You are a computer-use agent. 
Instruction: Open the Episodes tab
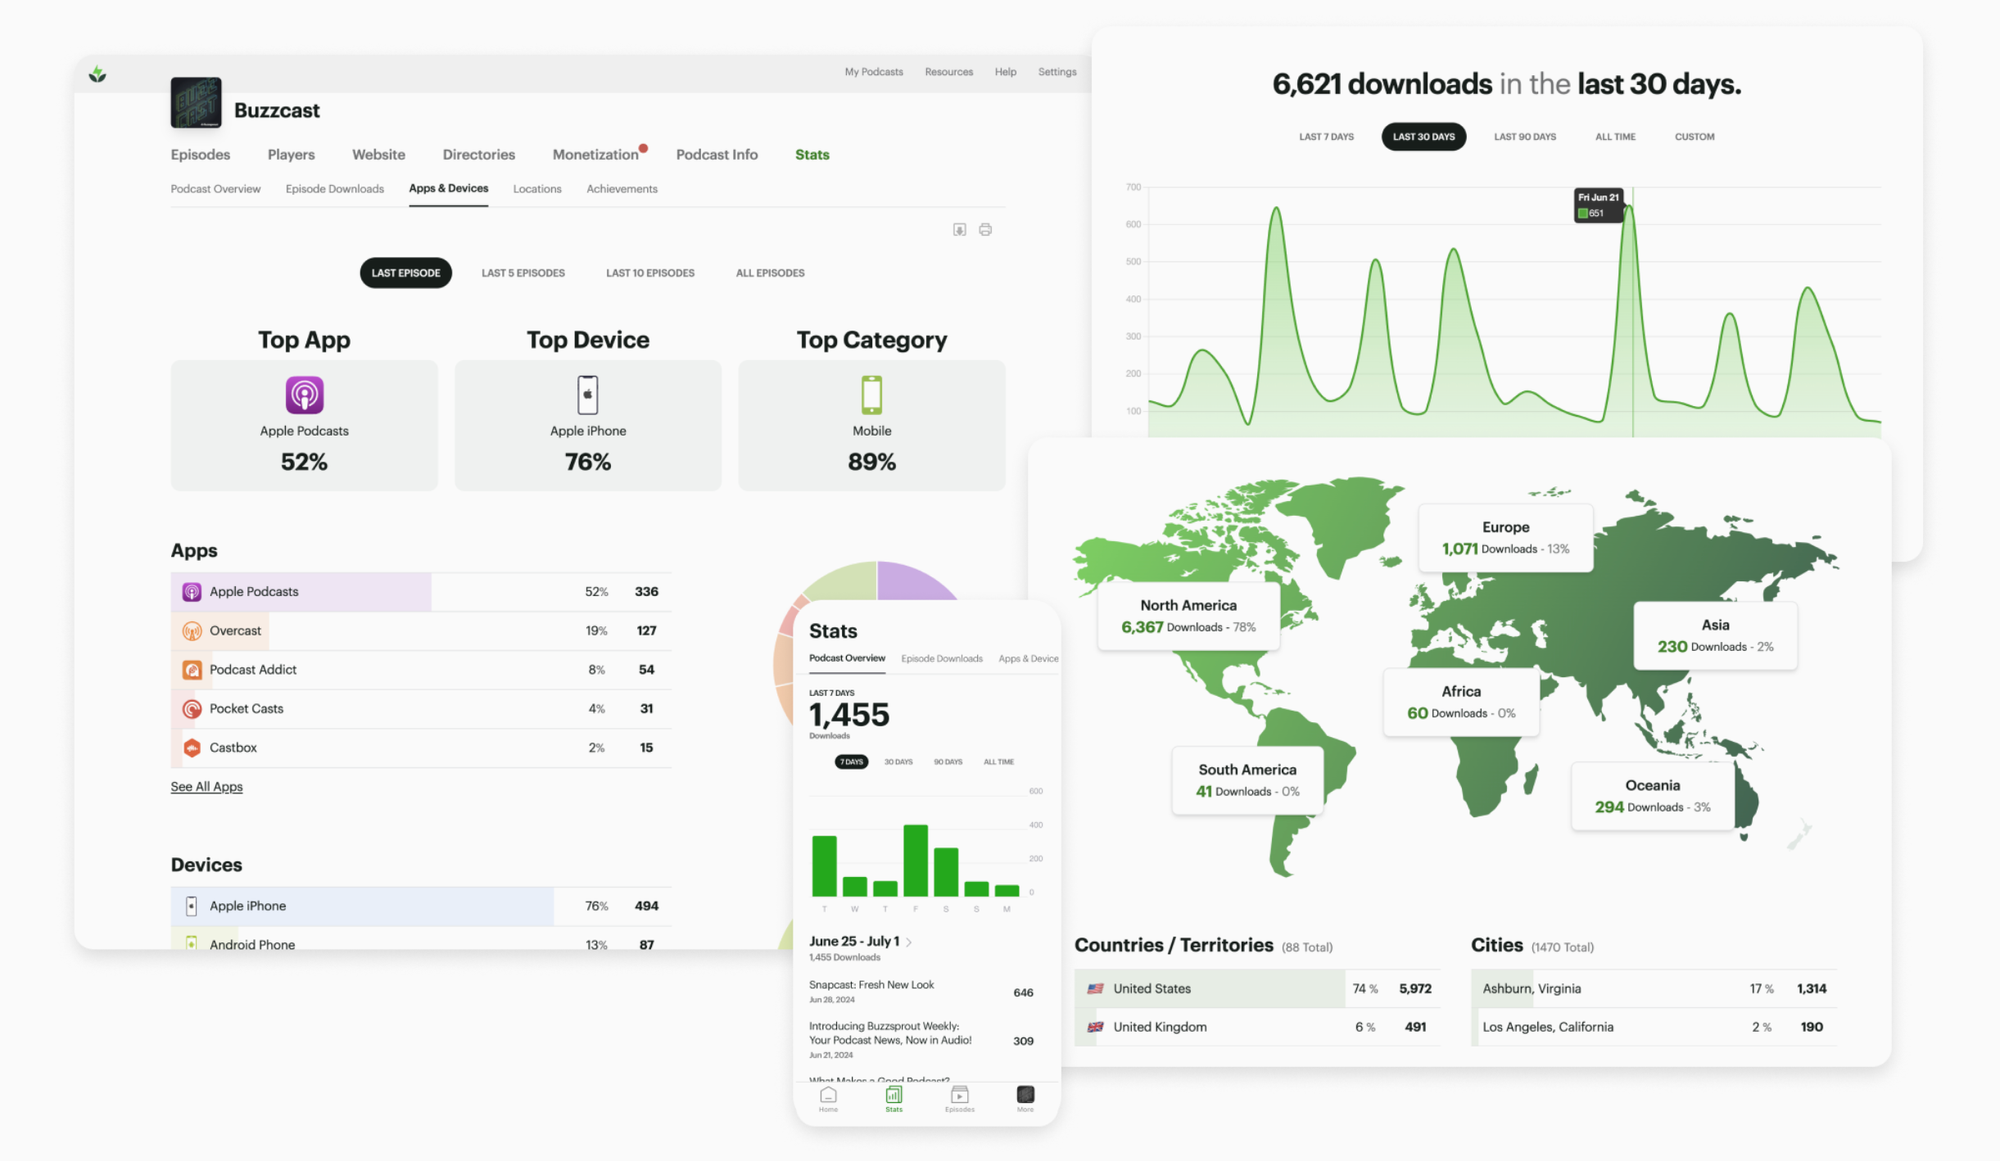200,155
